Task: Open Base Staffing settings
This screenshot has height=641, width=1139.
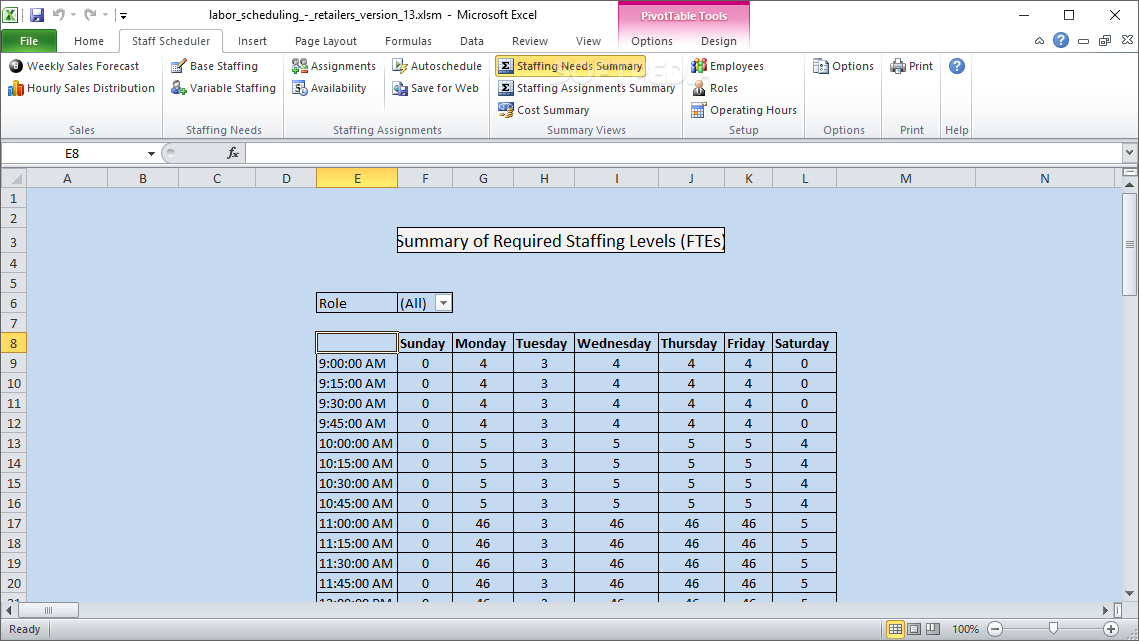Action: (214, 66)
